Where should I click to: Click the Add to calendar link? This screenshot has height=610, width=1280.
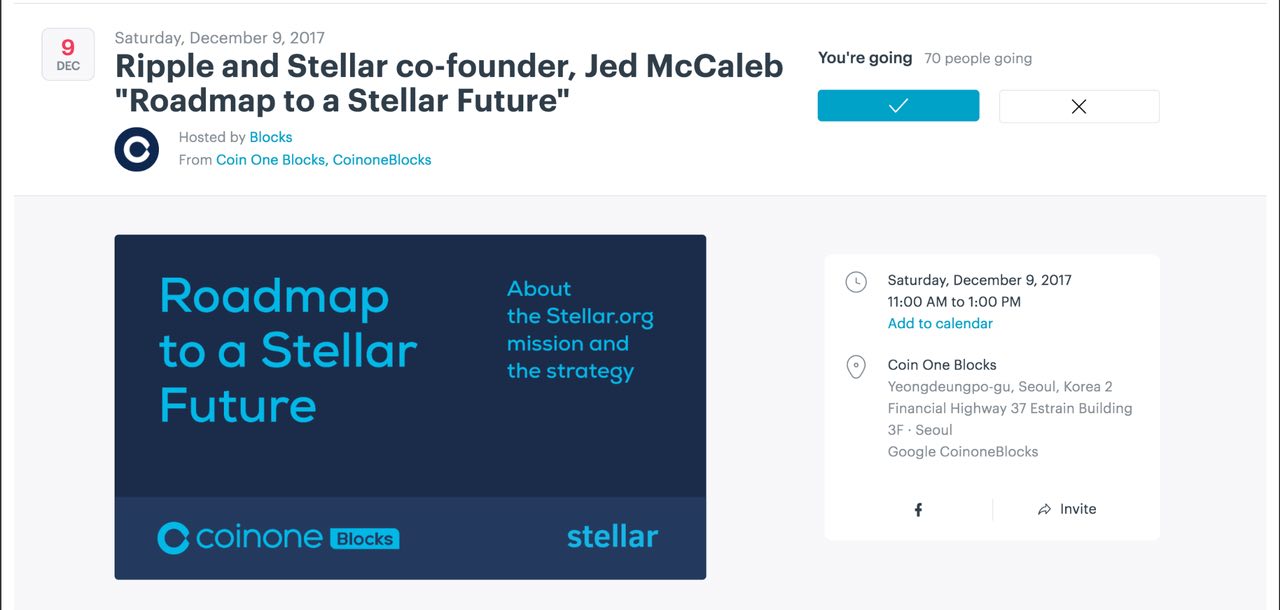[x=940, y=323]
